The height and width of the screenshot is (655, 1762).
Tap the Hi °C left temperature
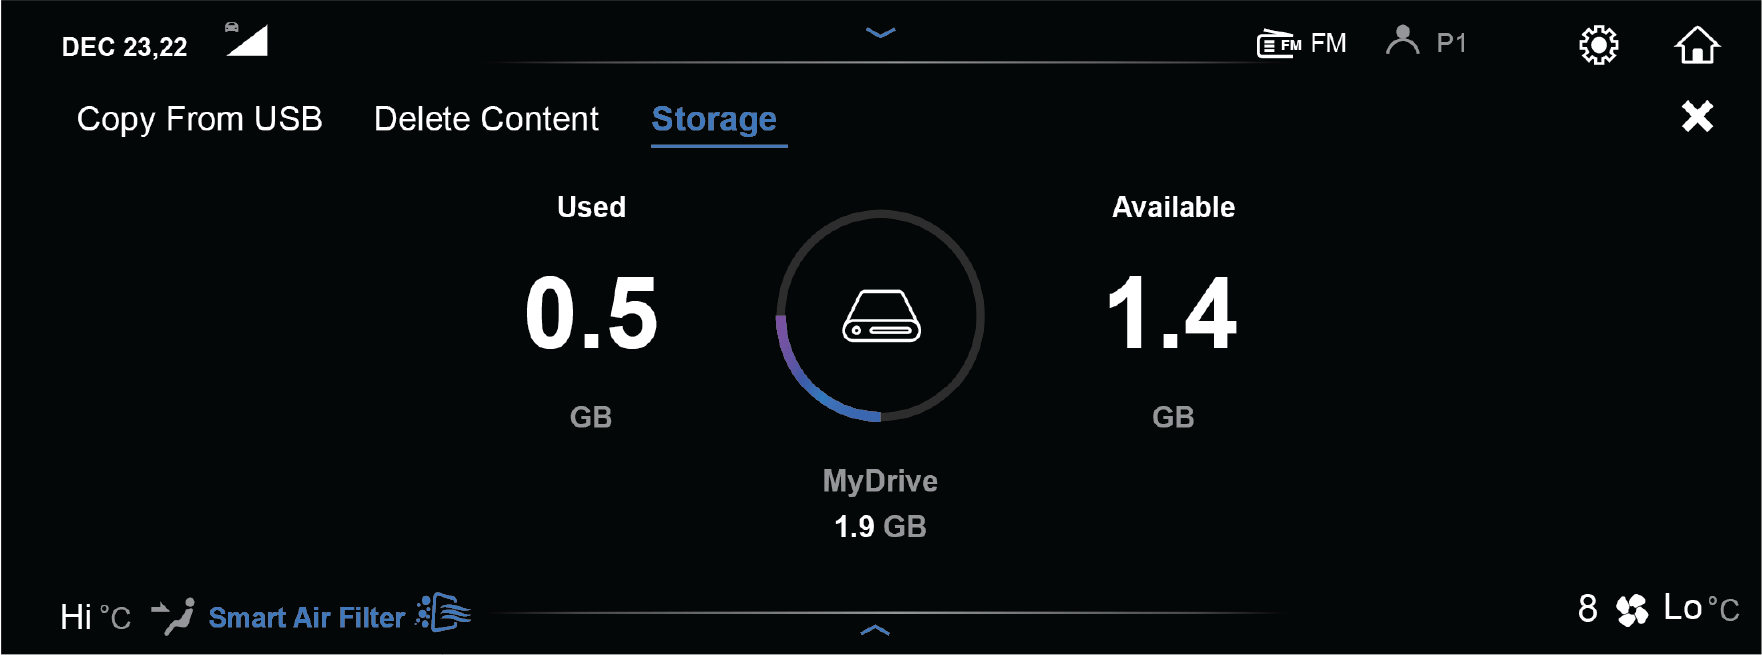[95, 617]
